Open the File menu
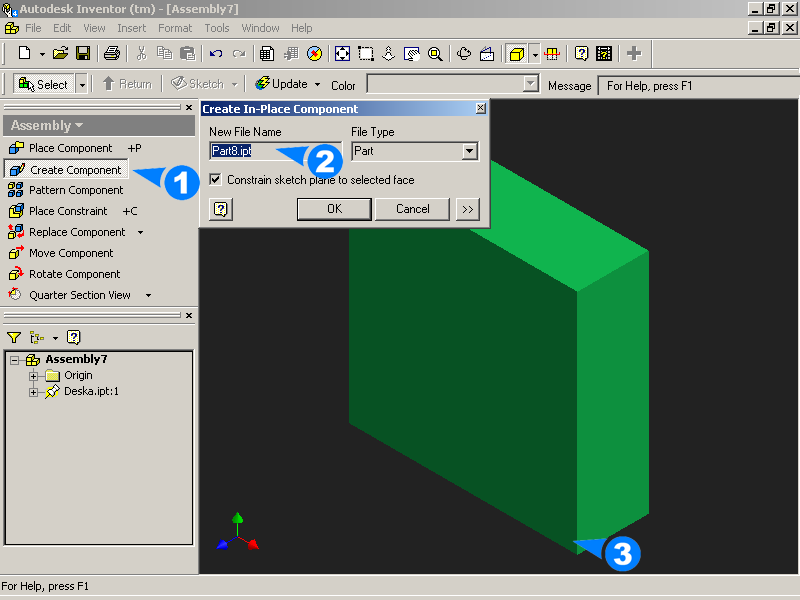The width and height of the screenshot is (800, 600). point(33,28)
